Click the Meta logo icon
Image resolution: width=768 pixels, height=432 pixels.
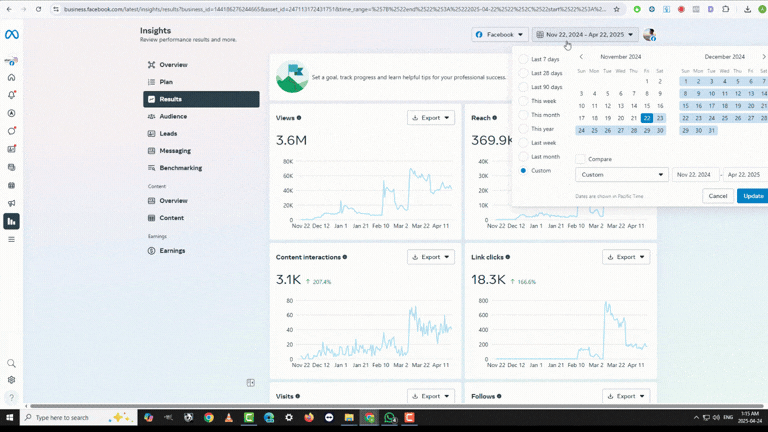tap(12, 34)
